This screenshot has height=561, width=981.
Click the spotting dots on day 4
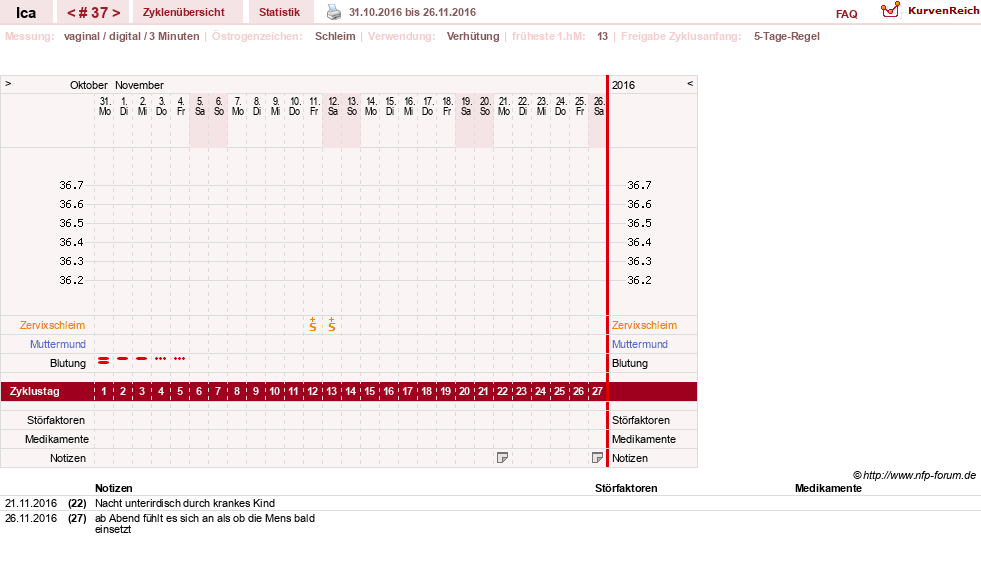[161, 358]
